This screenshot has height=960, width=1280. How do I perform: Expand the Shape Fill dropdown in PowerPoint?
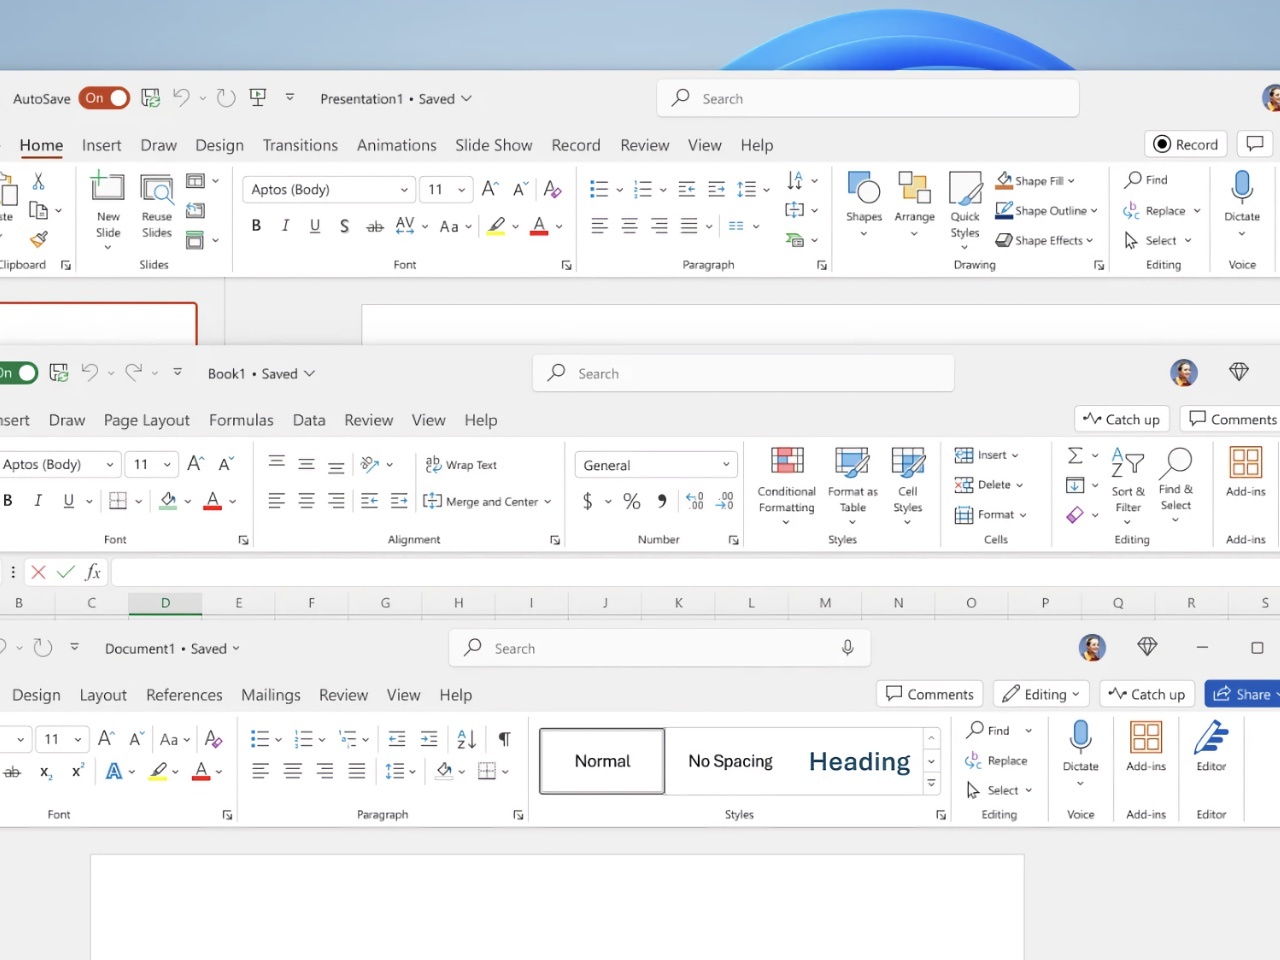pyautogui.click(x=1071, y=181)
